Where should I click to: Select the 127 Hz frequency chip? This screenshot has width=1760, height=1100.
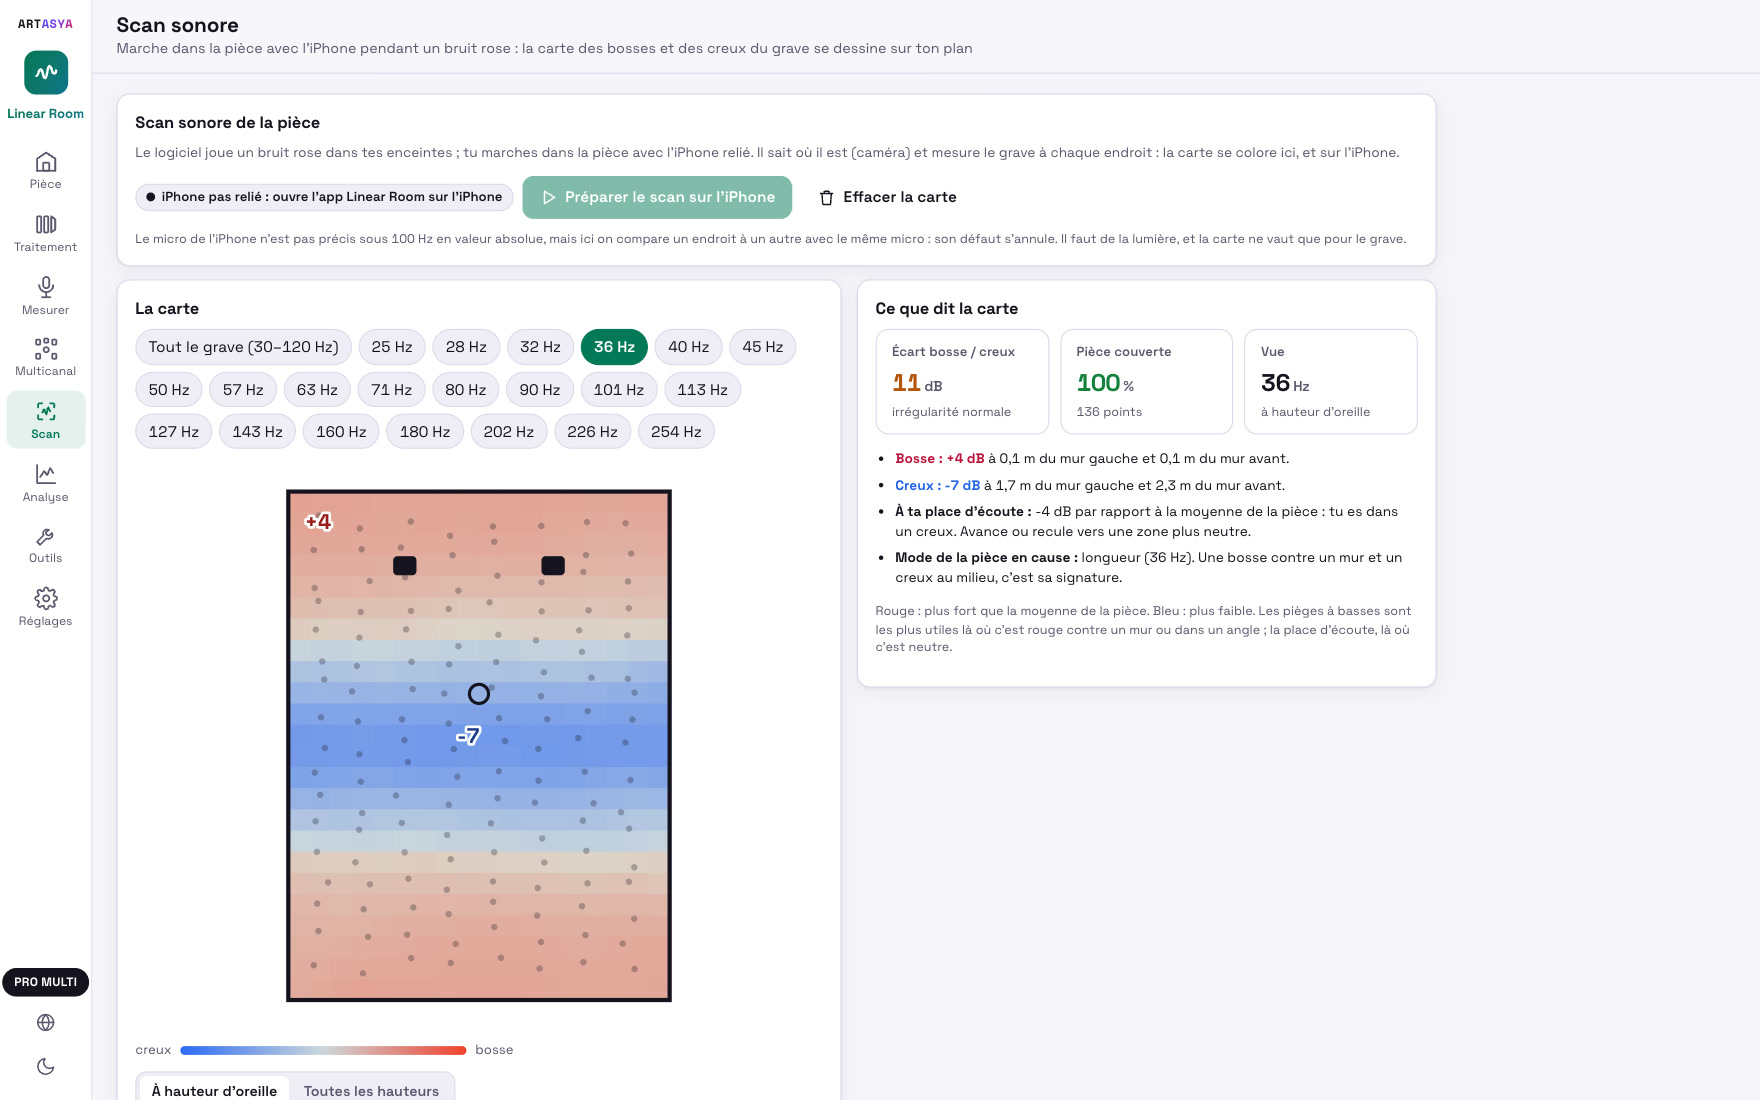tap(174, 432)
